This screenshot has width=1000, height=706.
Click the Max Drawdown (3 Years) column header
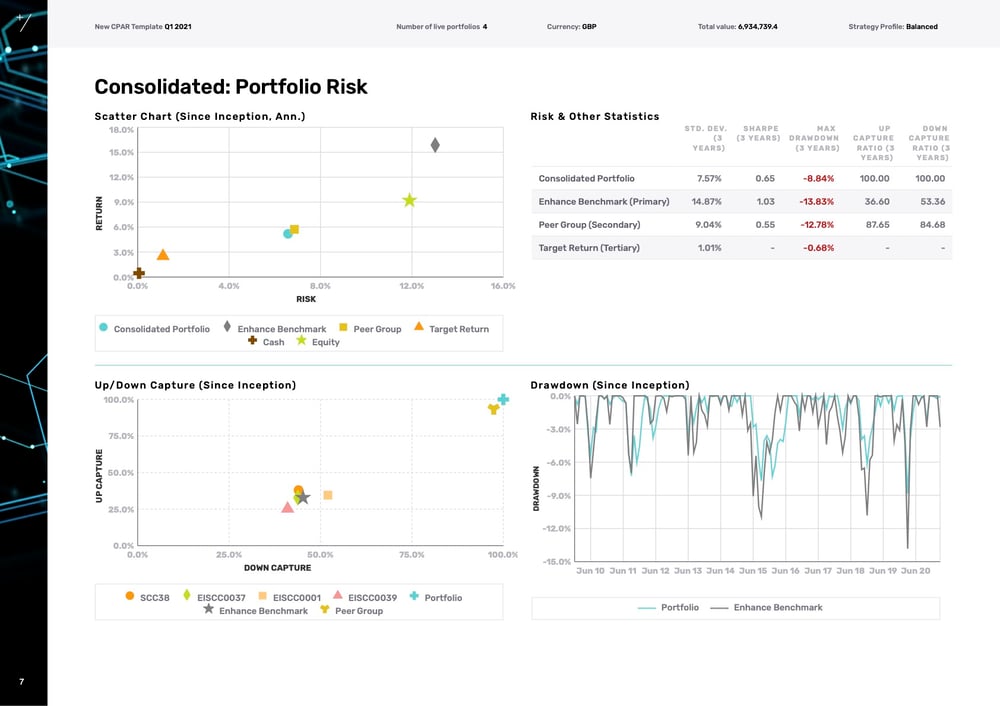pos(814,138)
